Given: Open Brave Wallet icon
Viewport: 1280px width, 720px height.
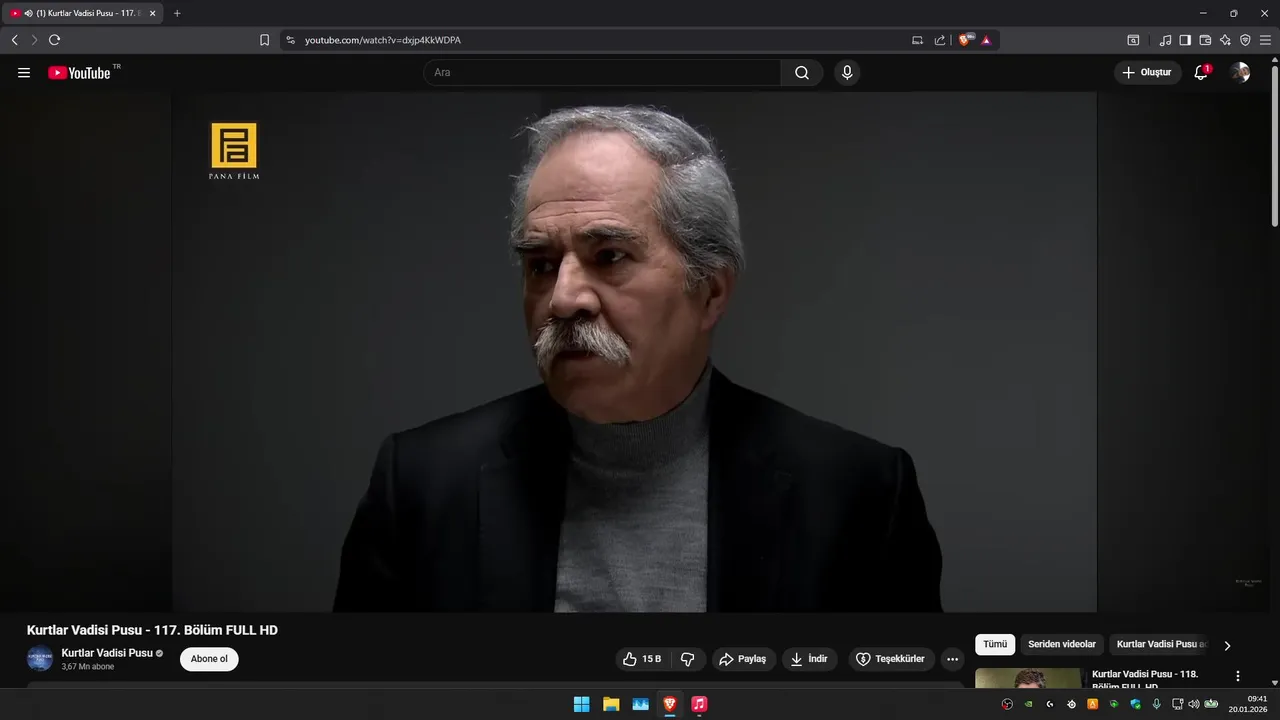Looking at the screenshot, I should pos(1205,40).
